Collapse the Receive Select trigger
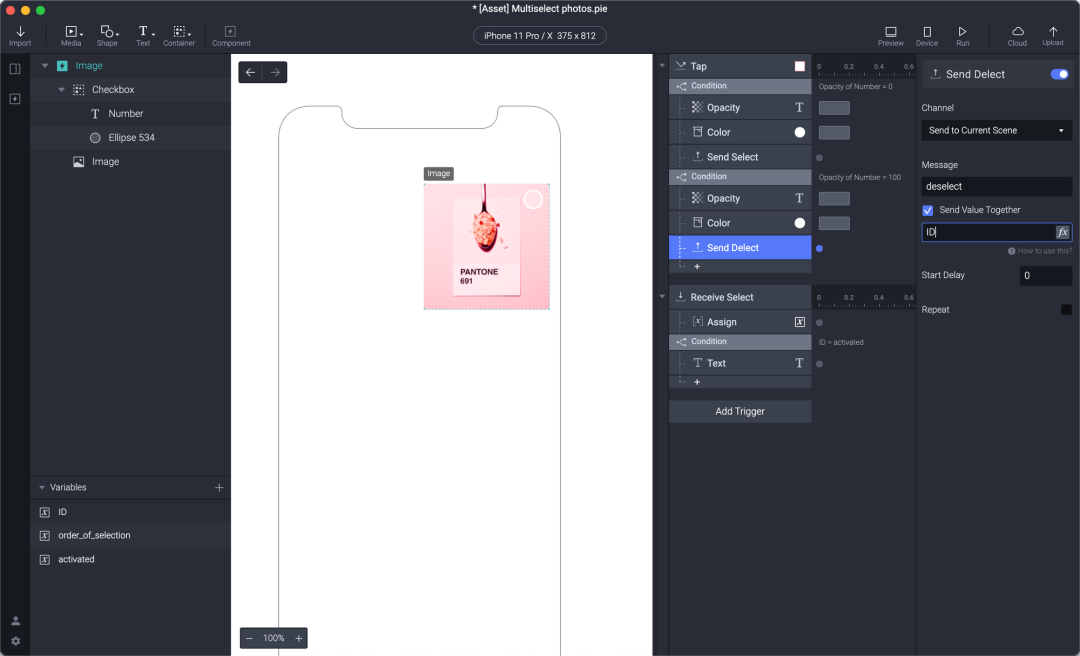This screenshot has width=1080, height=656. pos(662,297)
